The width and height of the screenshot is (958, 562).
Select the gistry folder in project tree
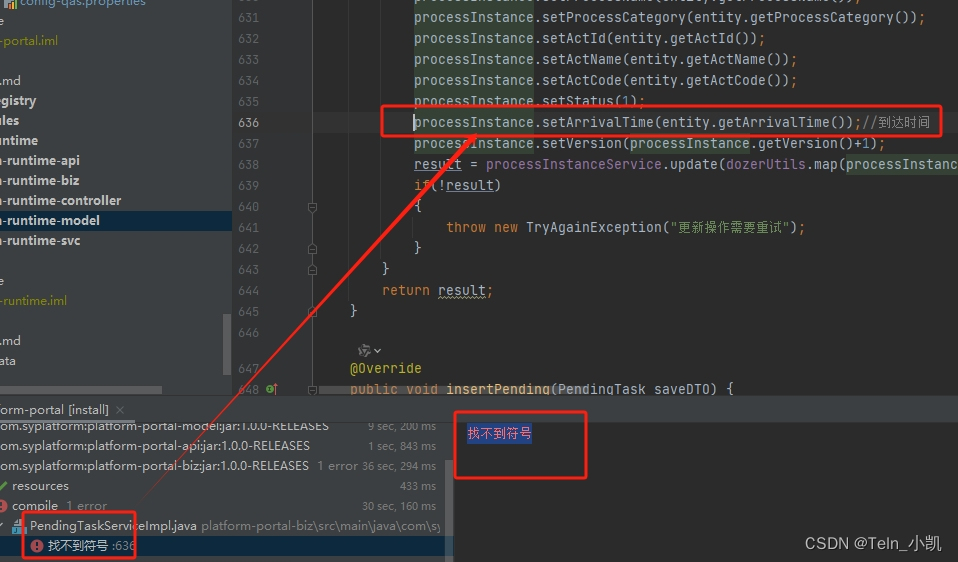[x=18, y=101]
